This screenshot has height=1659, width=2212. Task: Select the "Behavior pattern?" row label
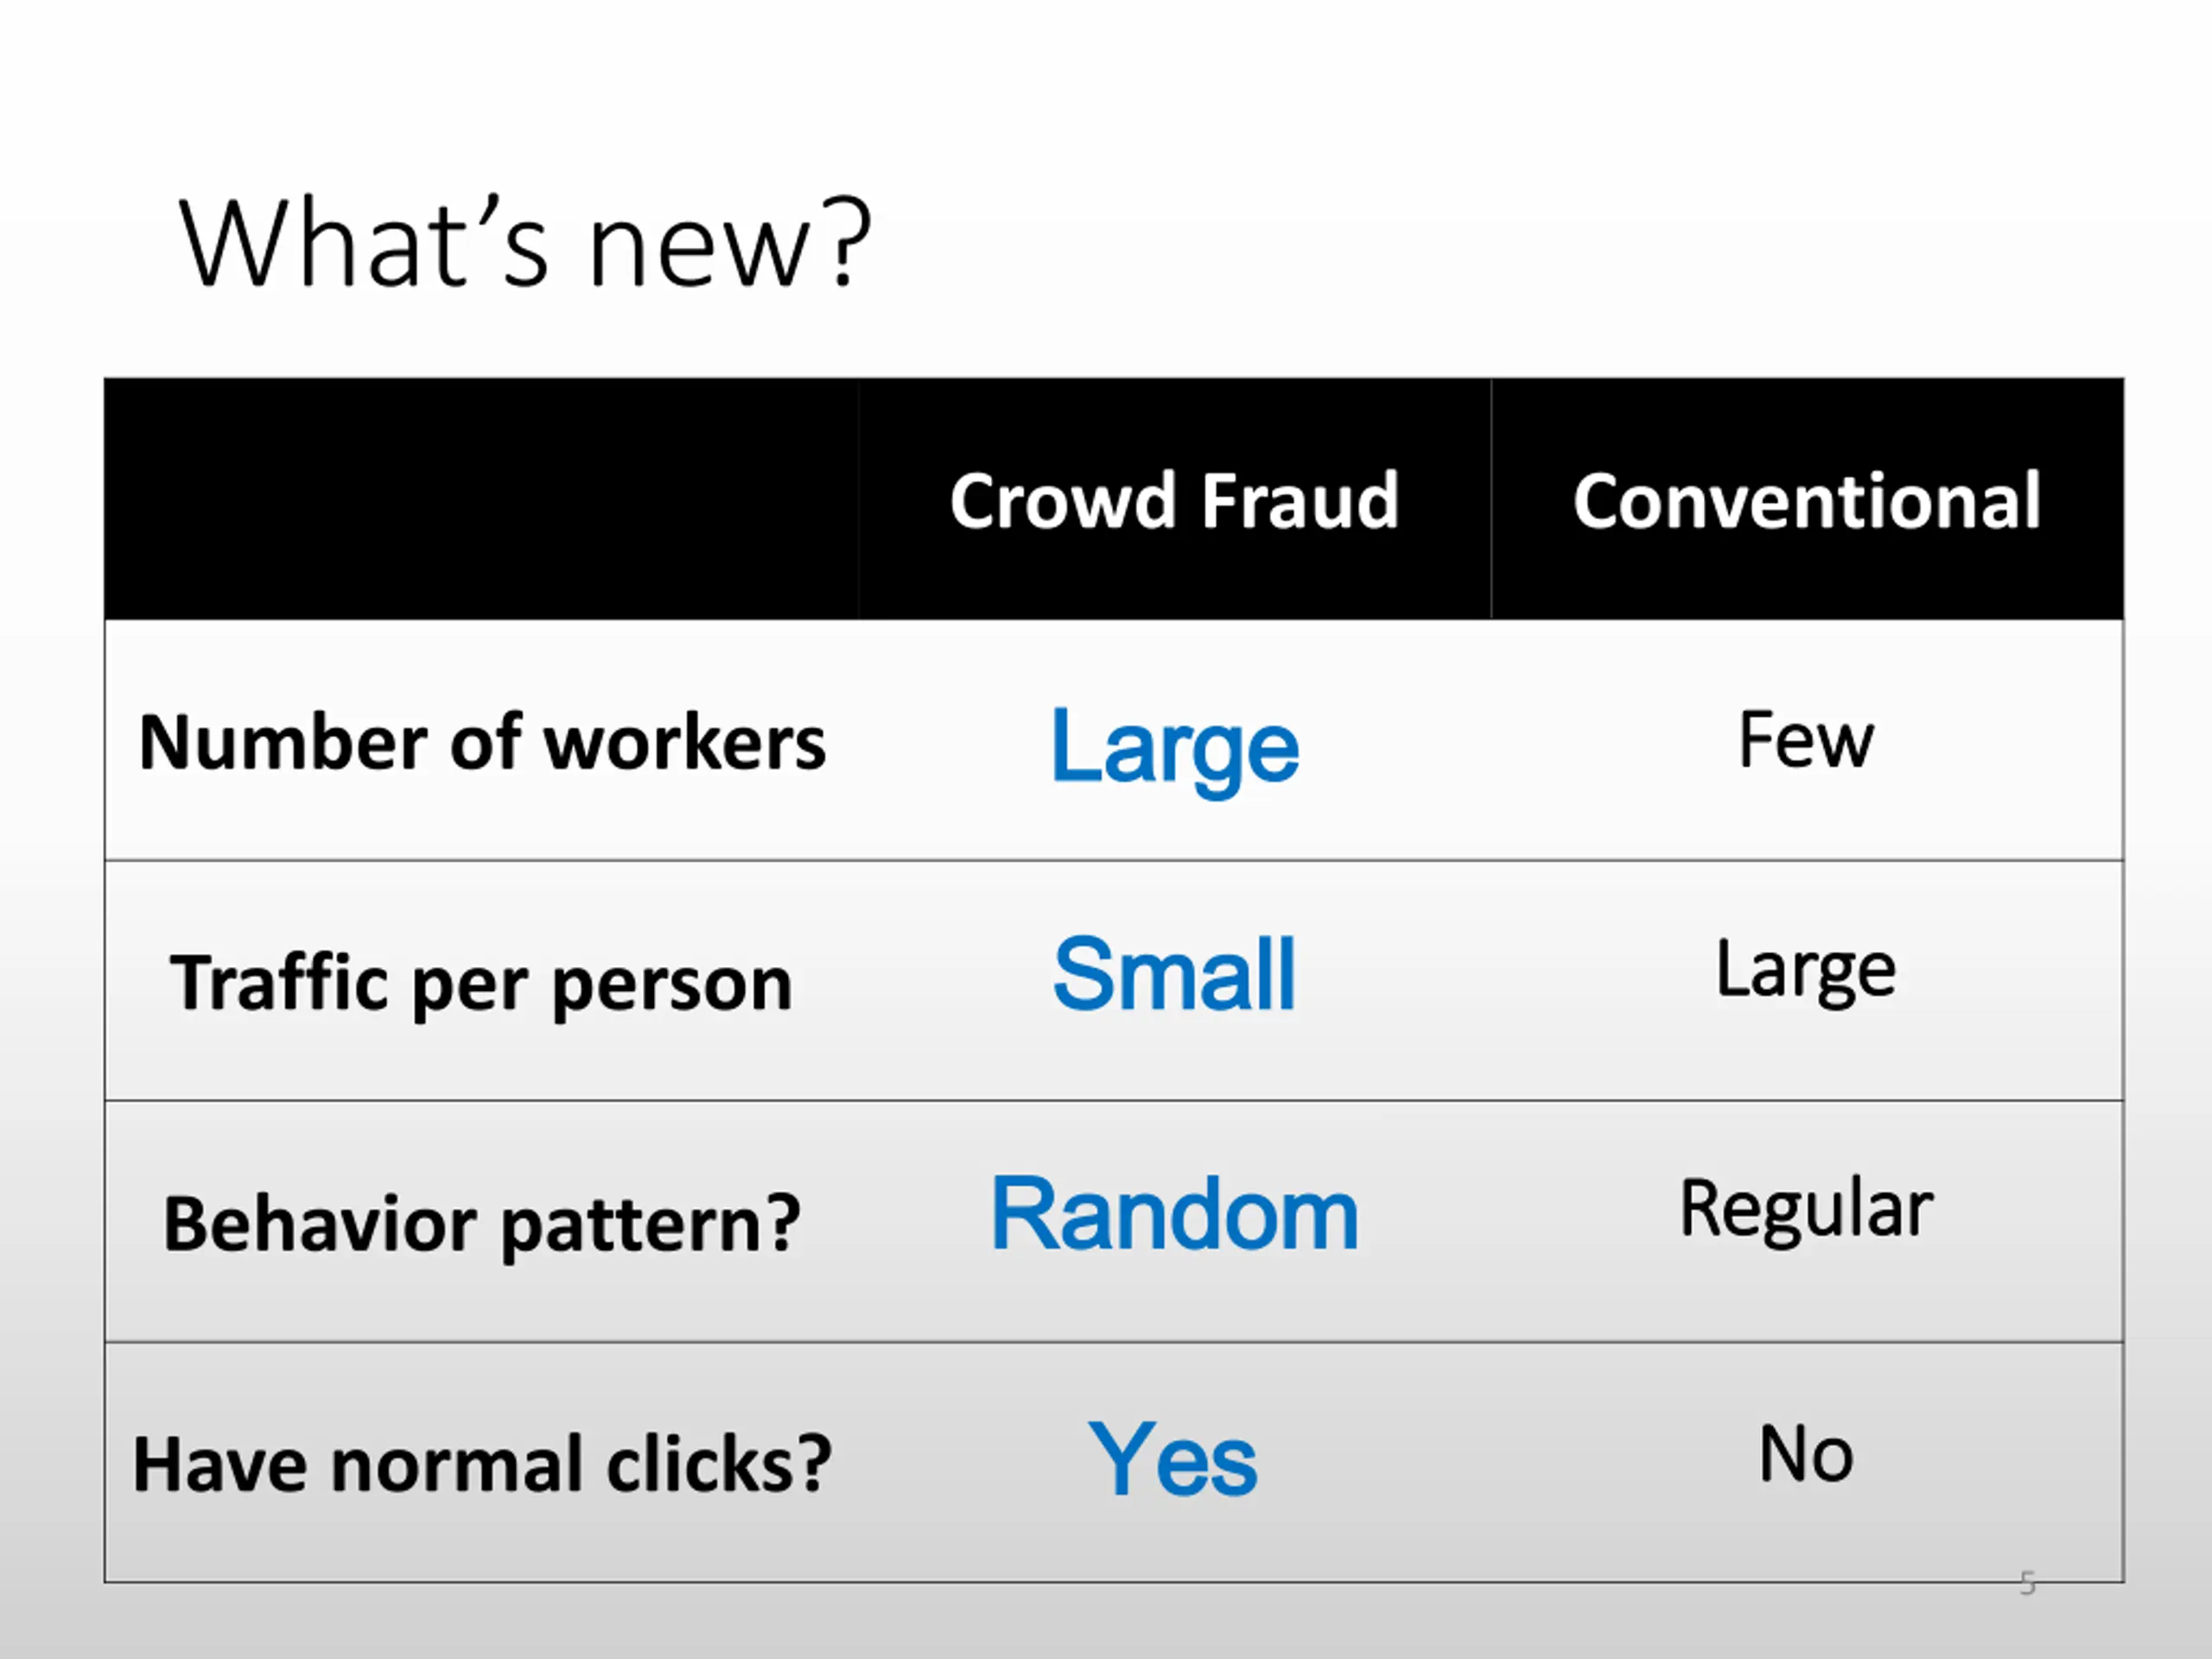coord(482,1224)
